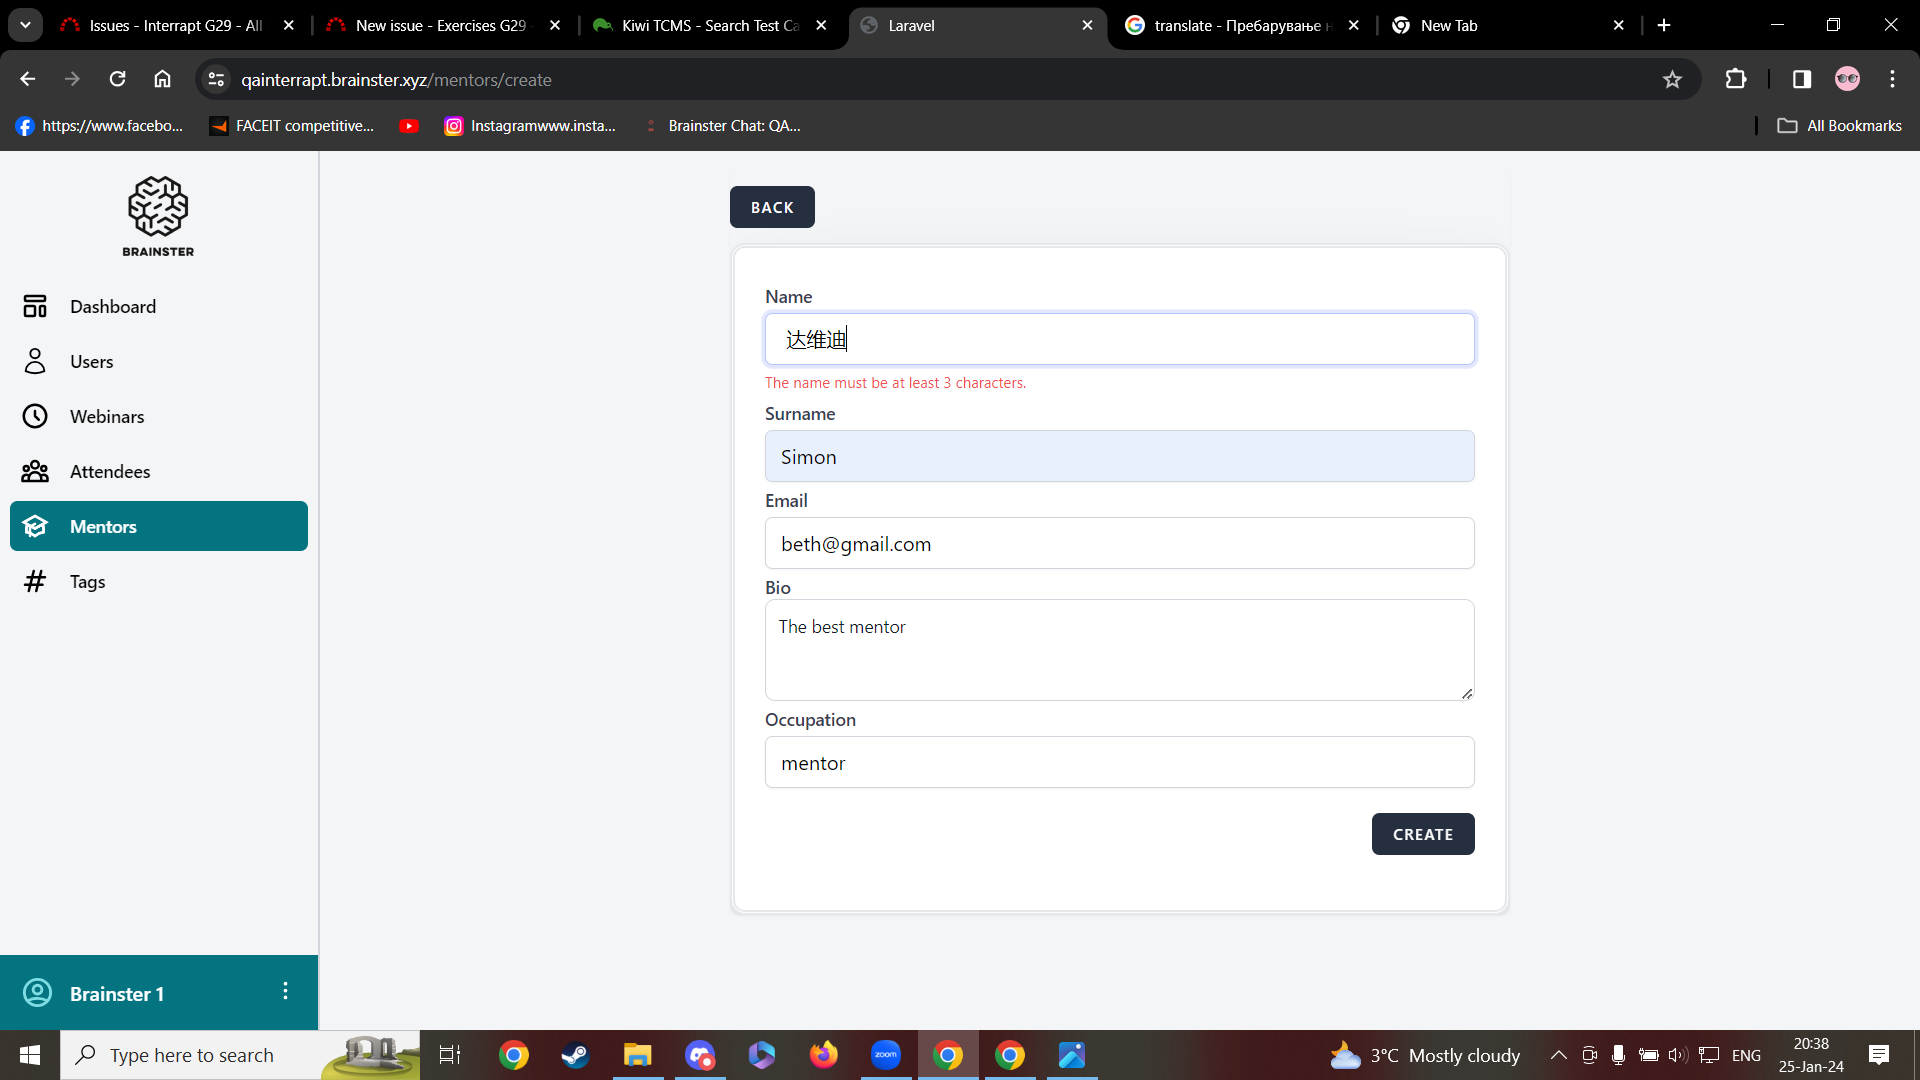The height and width of the screenshot is (1080, 1920).
Task: Open browser extensions puzzle icon
Action: [1736, 80]
